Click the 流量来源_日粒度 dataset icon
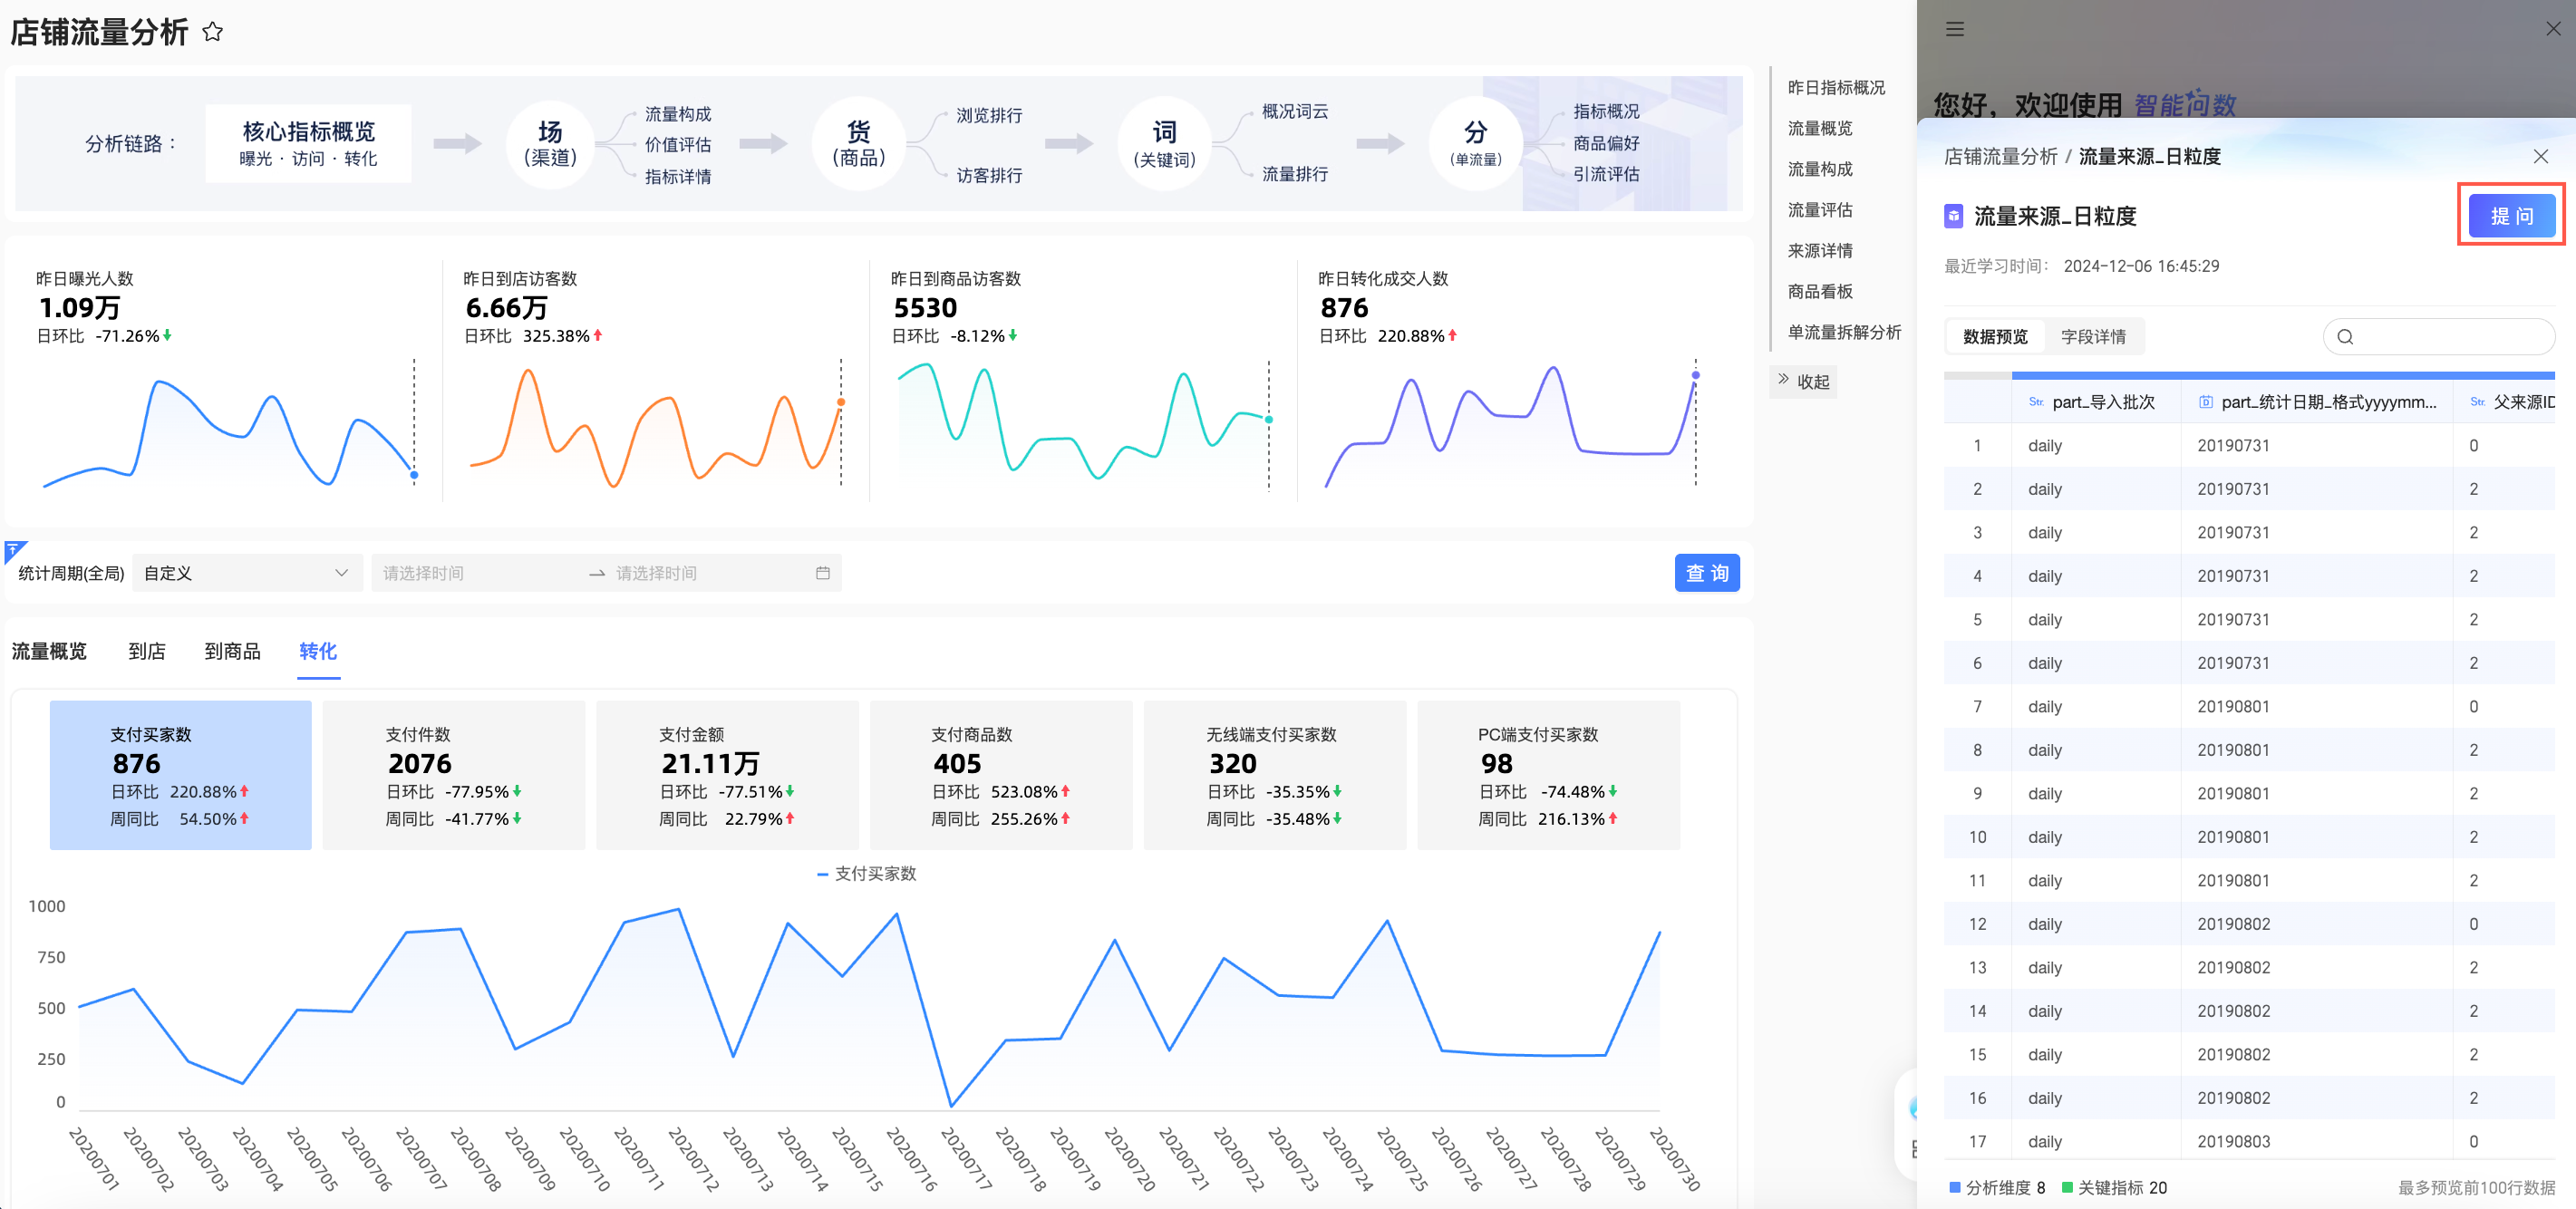Image resolution: width=2576 pixels, height=1209 pixels. (x=1953, y=216)
